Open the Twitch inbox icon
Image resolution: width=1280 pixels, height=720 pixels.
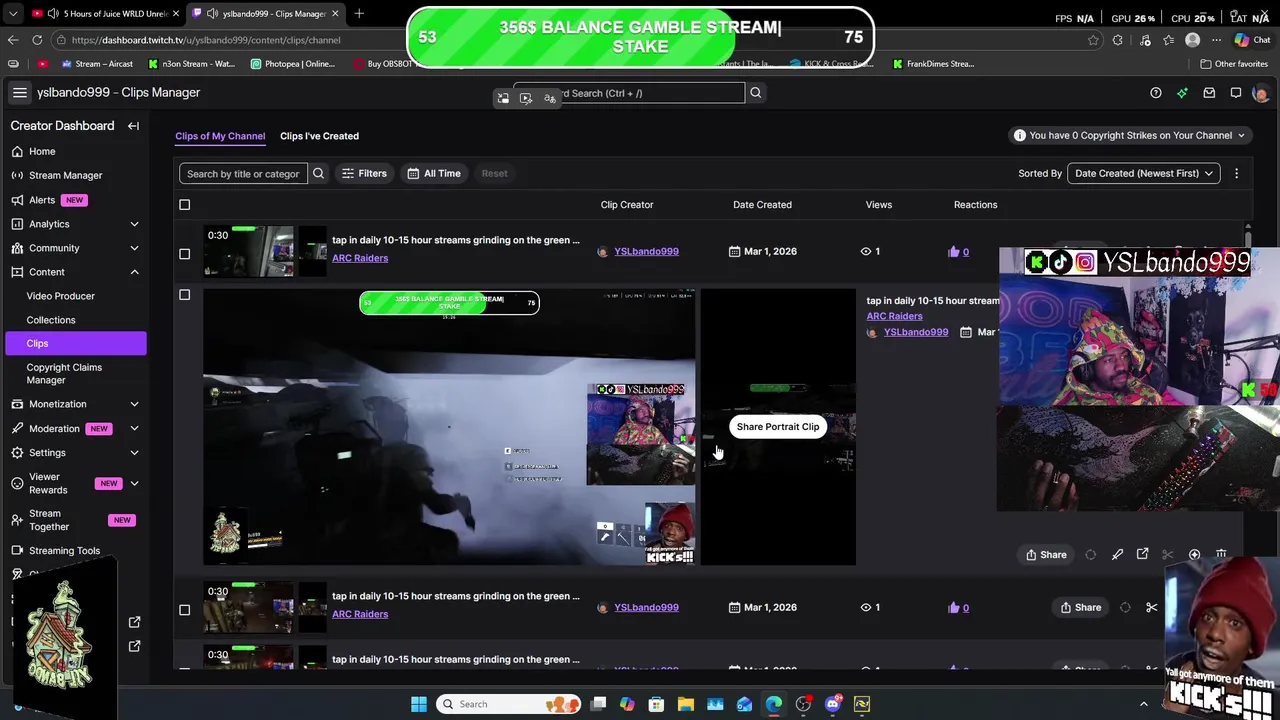coord(1209,93)
